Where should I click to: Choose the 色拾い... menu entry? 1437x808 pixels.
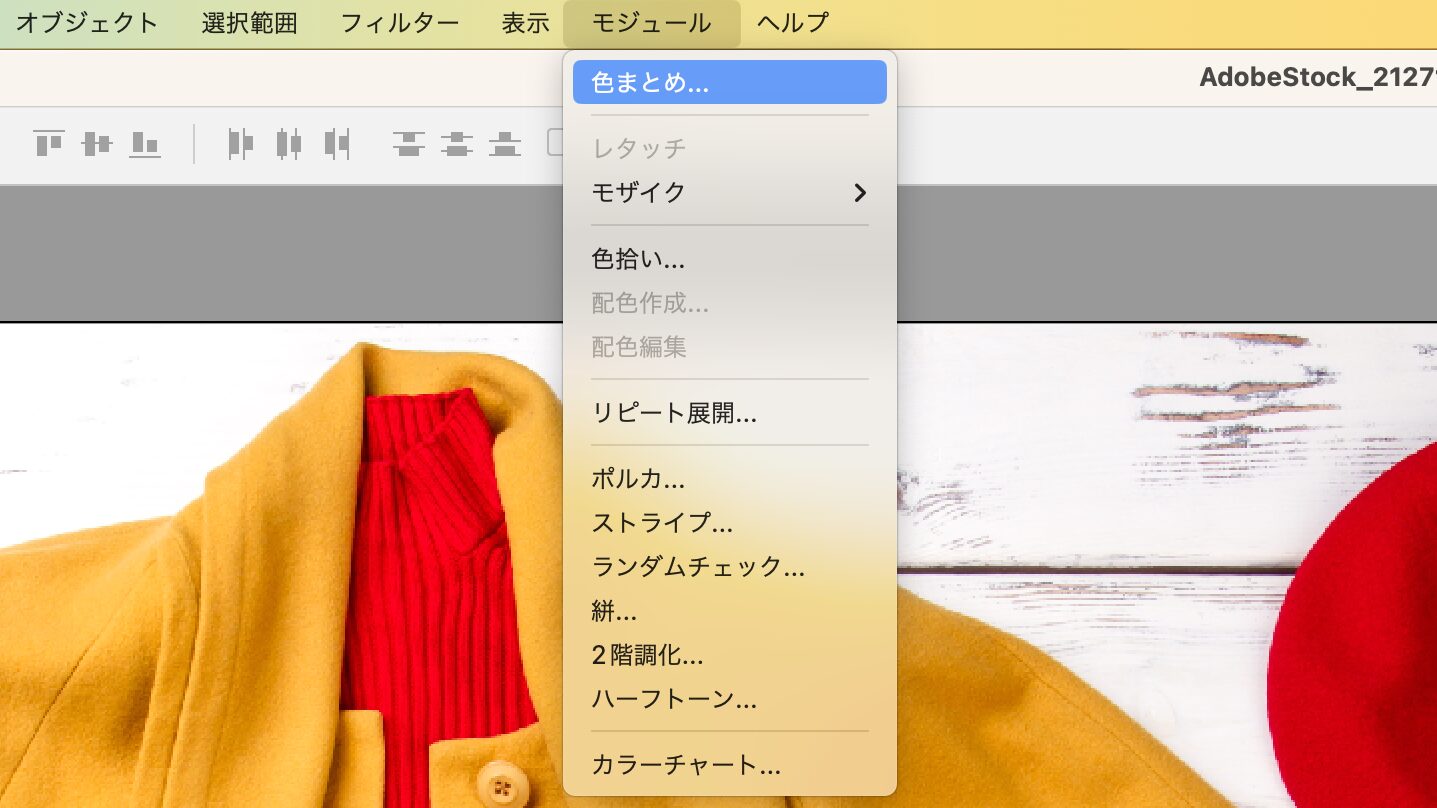pyautogui.click(x=638, y=260)
